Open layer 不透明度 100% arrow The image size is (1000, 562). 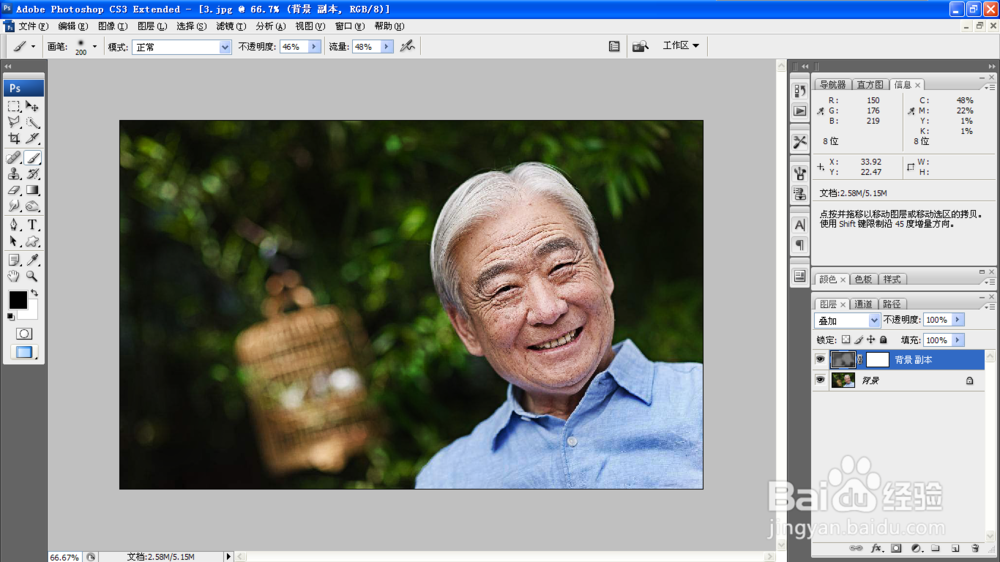[x=957, y=320]
